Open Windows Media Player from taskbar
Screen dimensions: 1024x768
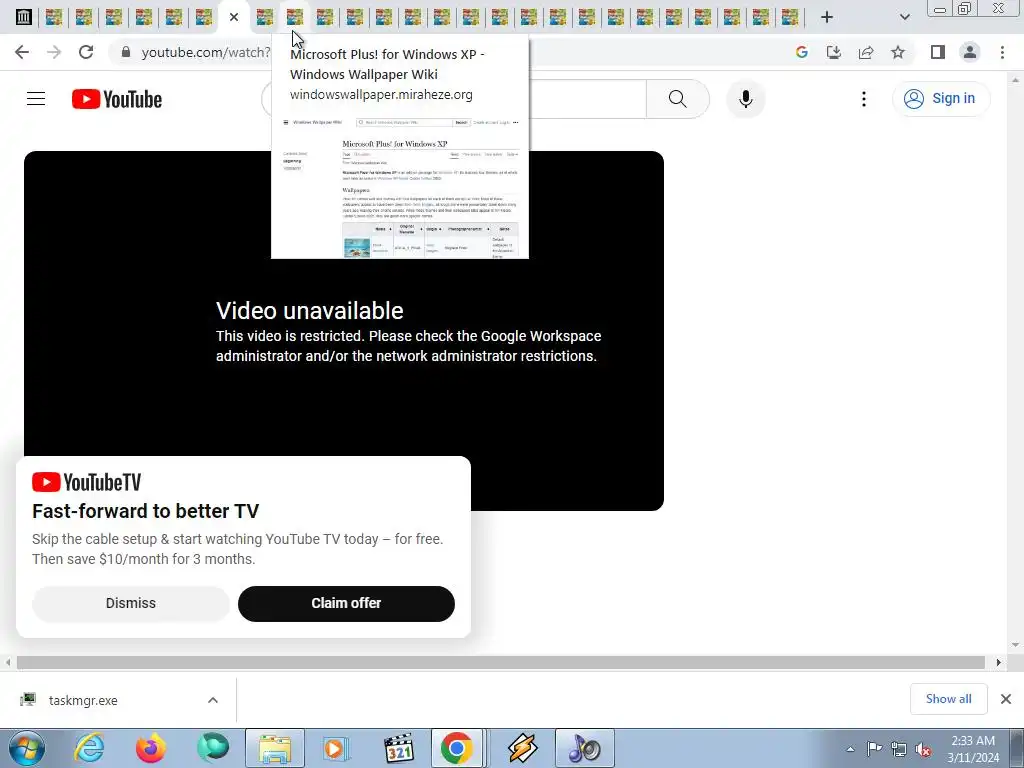(336, 748)
